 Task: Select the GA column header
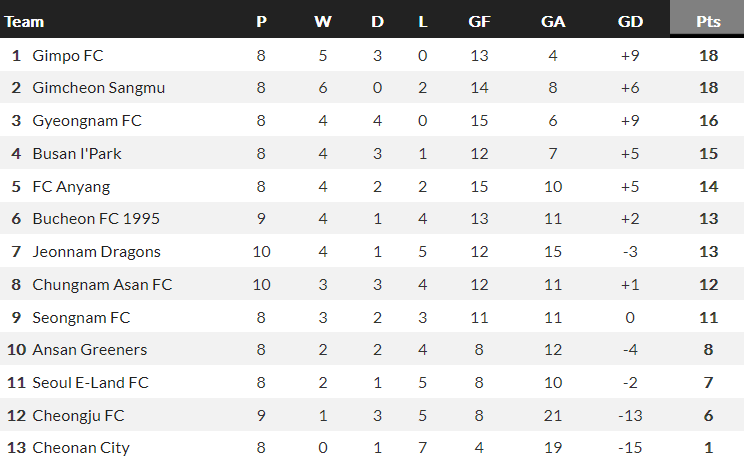click(x=553, y=21)
